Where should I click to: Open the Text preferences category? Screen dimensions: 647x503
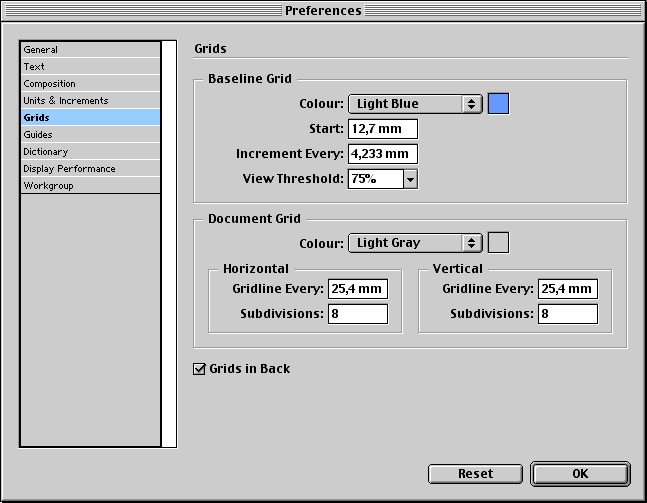coord(90,66)
